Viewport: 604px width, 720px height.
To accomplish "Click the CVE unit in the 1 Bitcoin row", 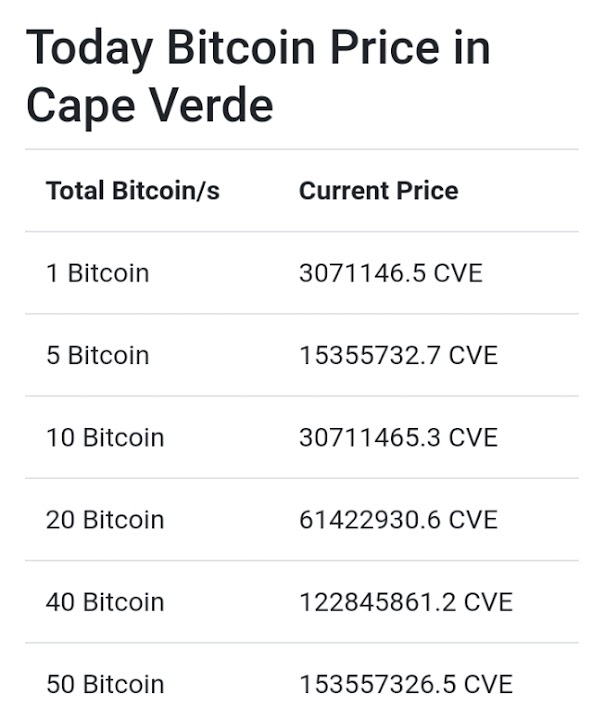I will click(x=457, y=273).
